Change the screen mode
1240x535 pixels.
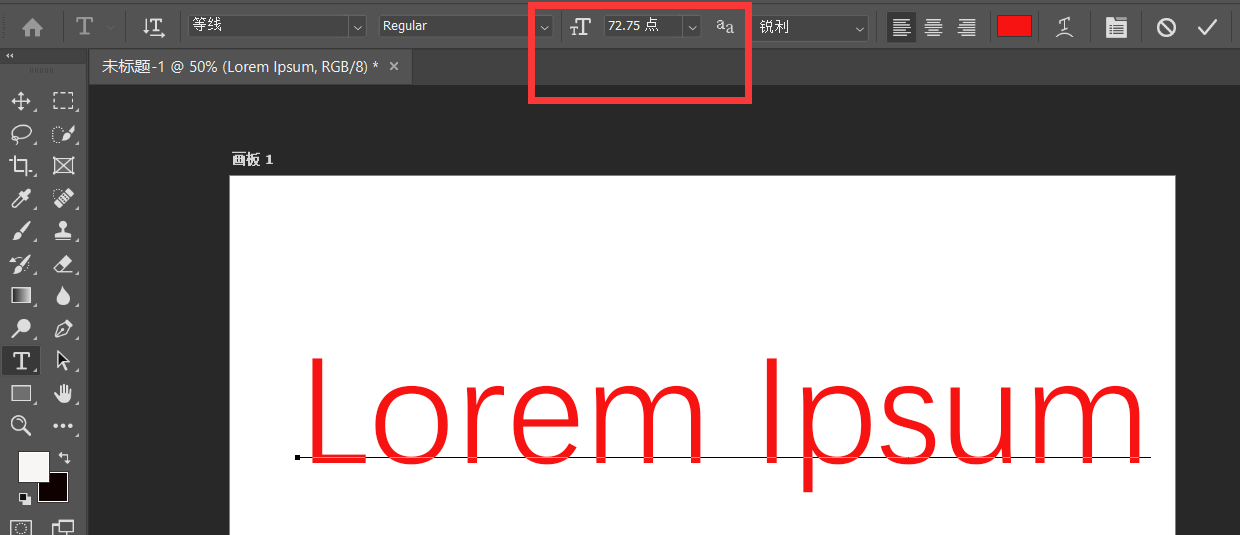click(63, 527)
